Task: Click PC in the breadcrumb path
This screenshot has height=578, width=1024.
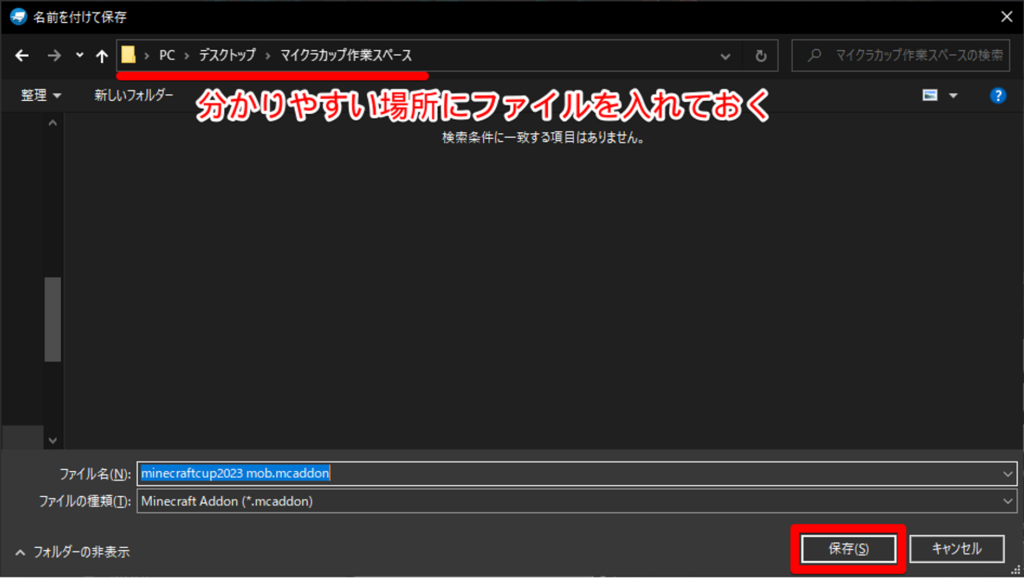Action: [x=167, y=55]
